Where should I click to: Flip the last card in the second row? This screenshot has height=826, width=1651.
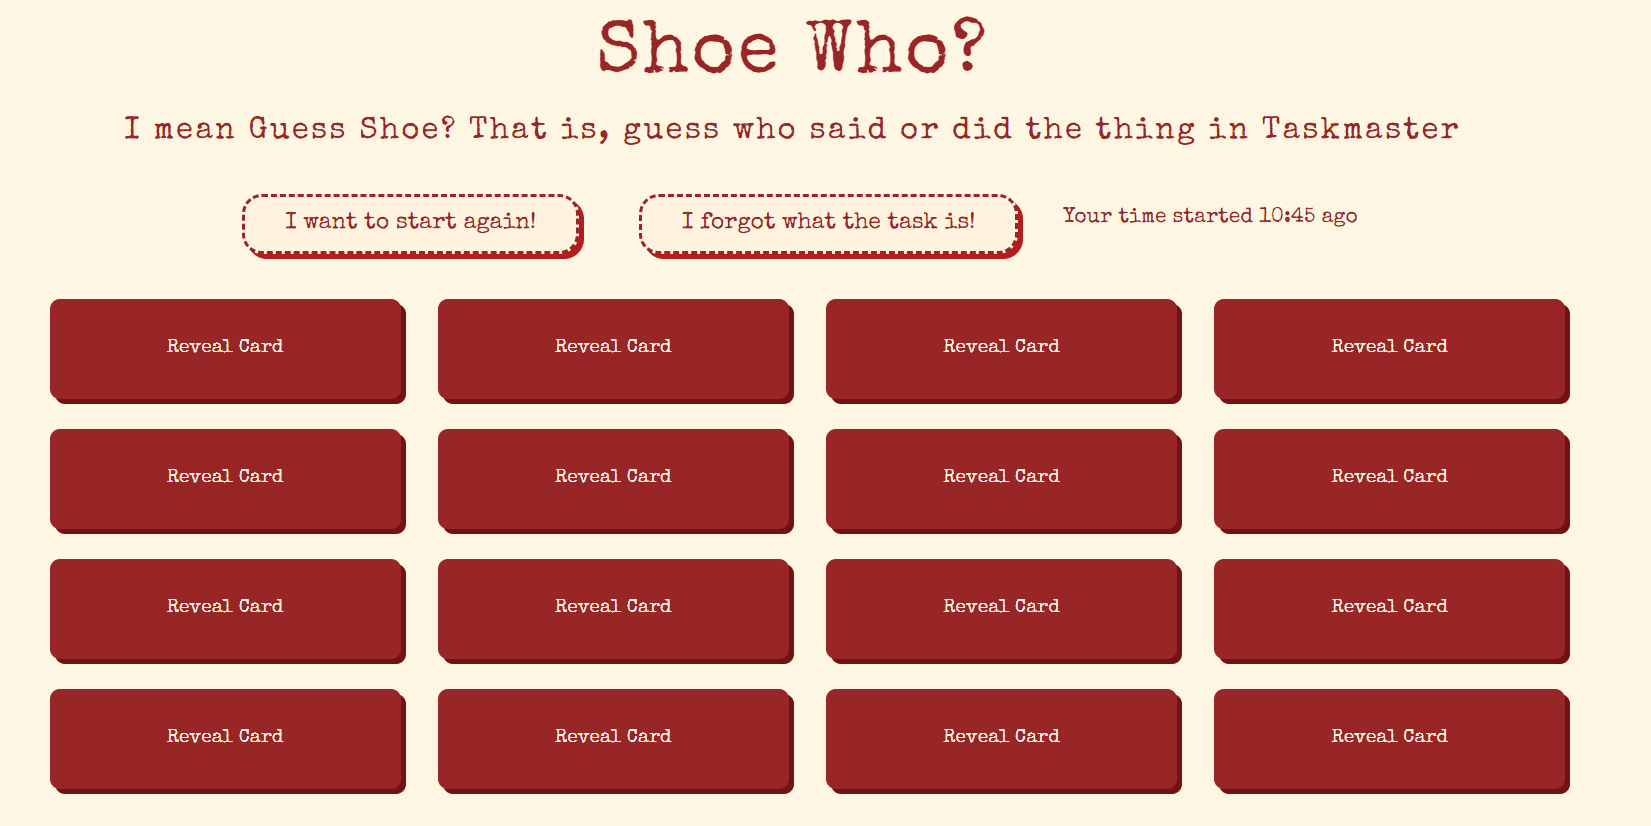pos(1390,478)
